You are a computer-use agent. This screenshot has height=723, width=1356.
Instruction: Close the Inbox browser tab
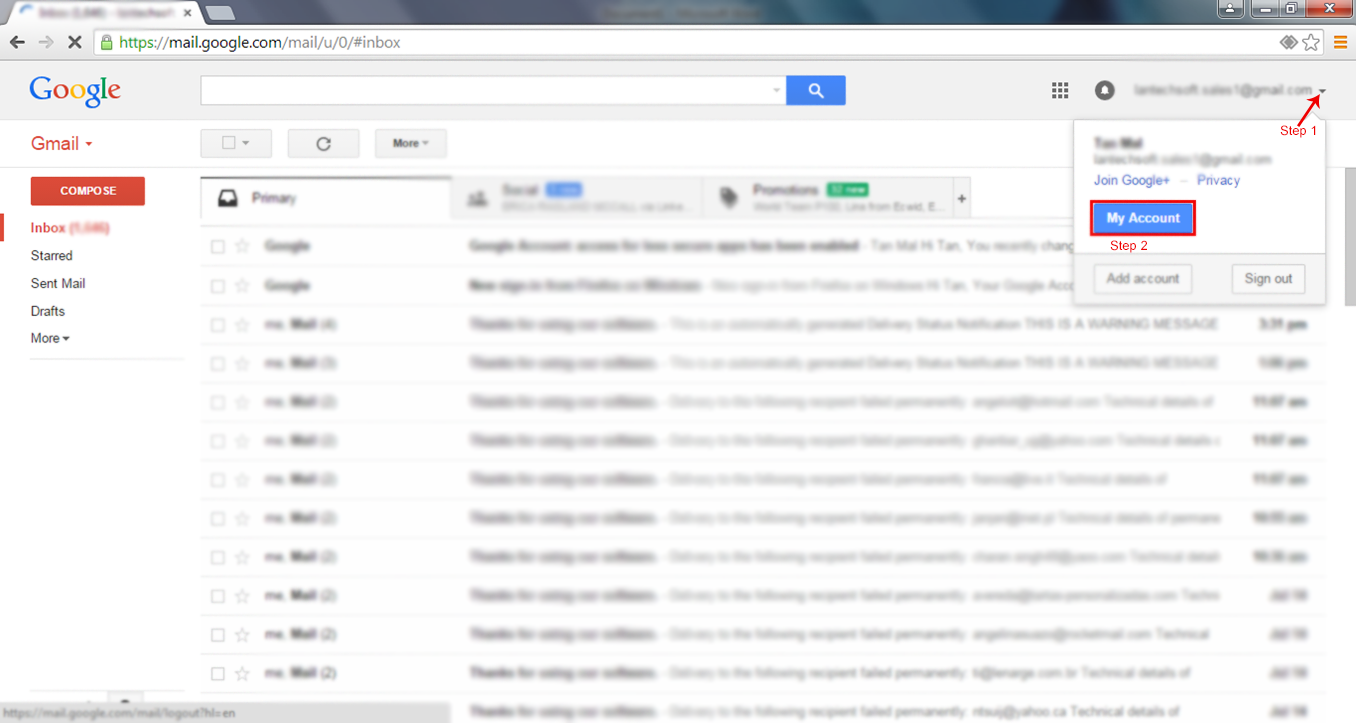(x=187, y=13)
